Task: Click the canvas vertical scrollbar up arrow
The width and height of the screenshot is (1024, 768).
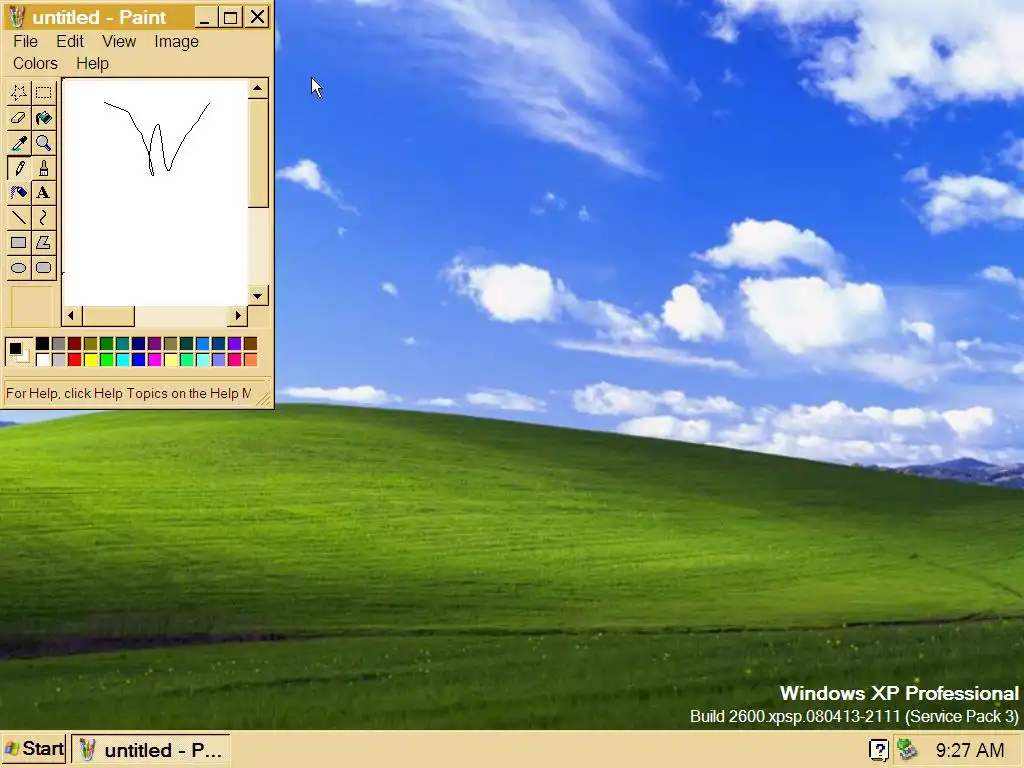Action: pos(258,88)
